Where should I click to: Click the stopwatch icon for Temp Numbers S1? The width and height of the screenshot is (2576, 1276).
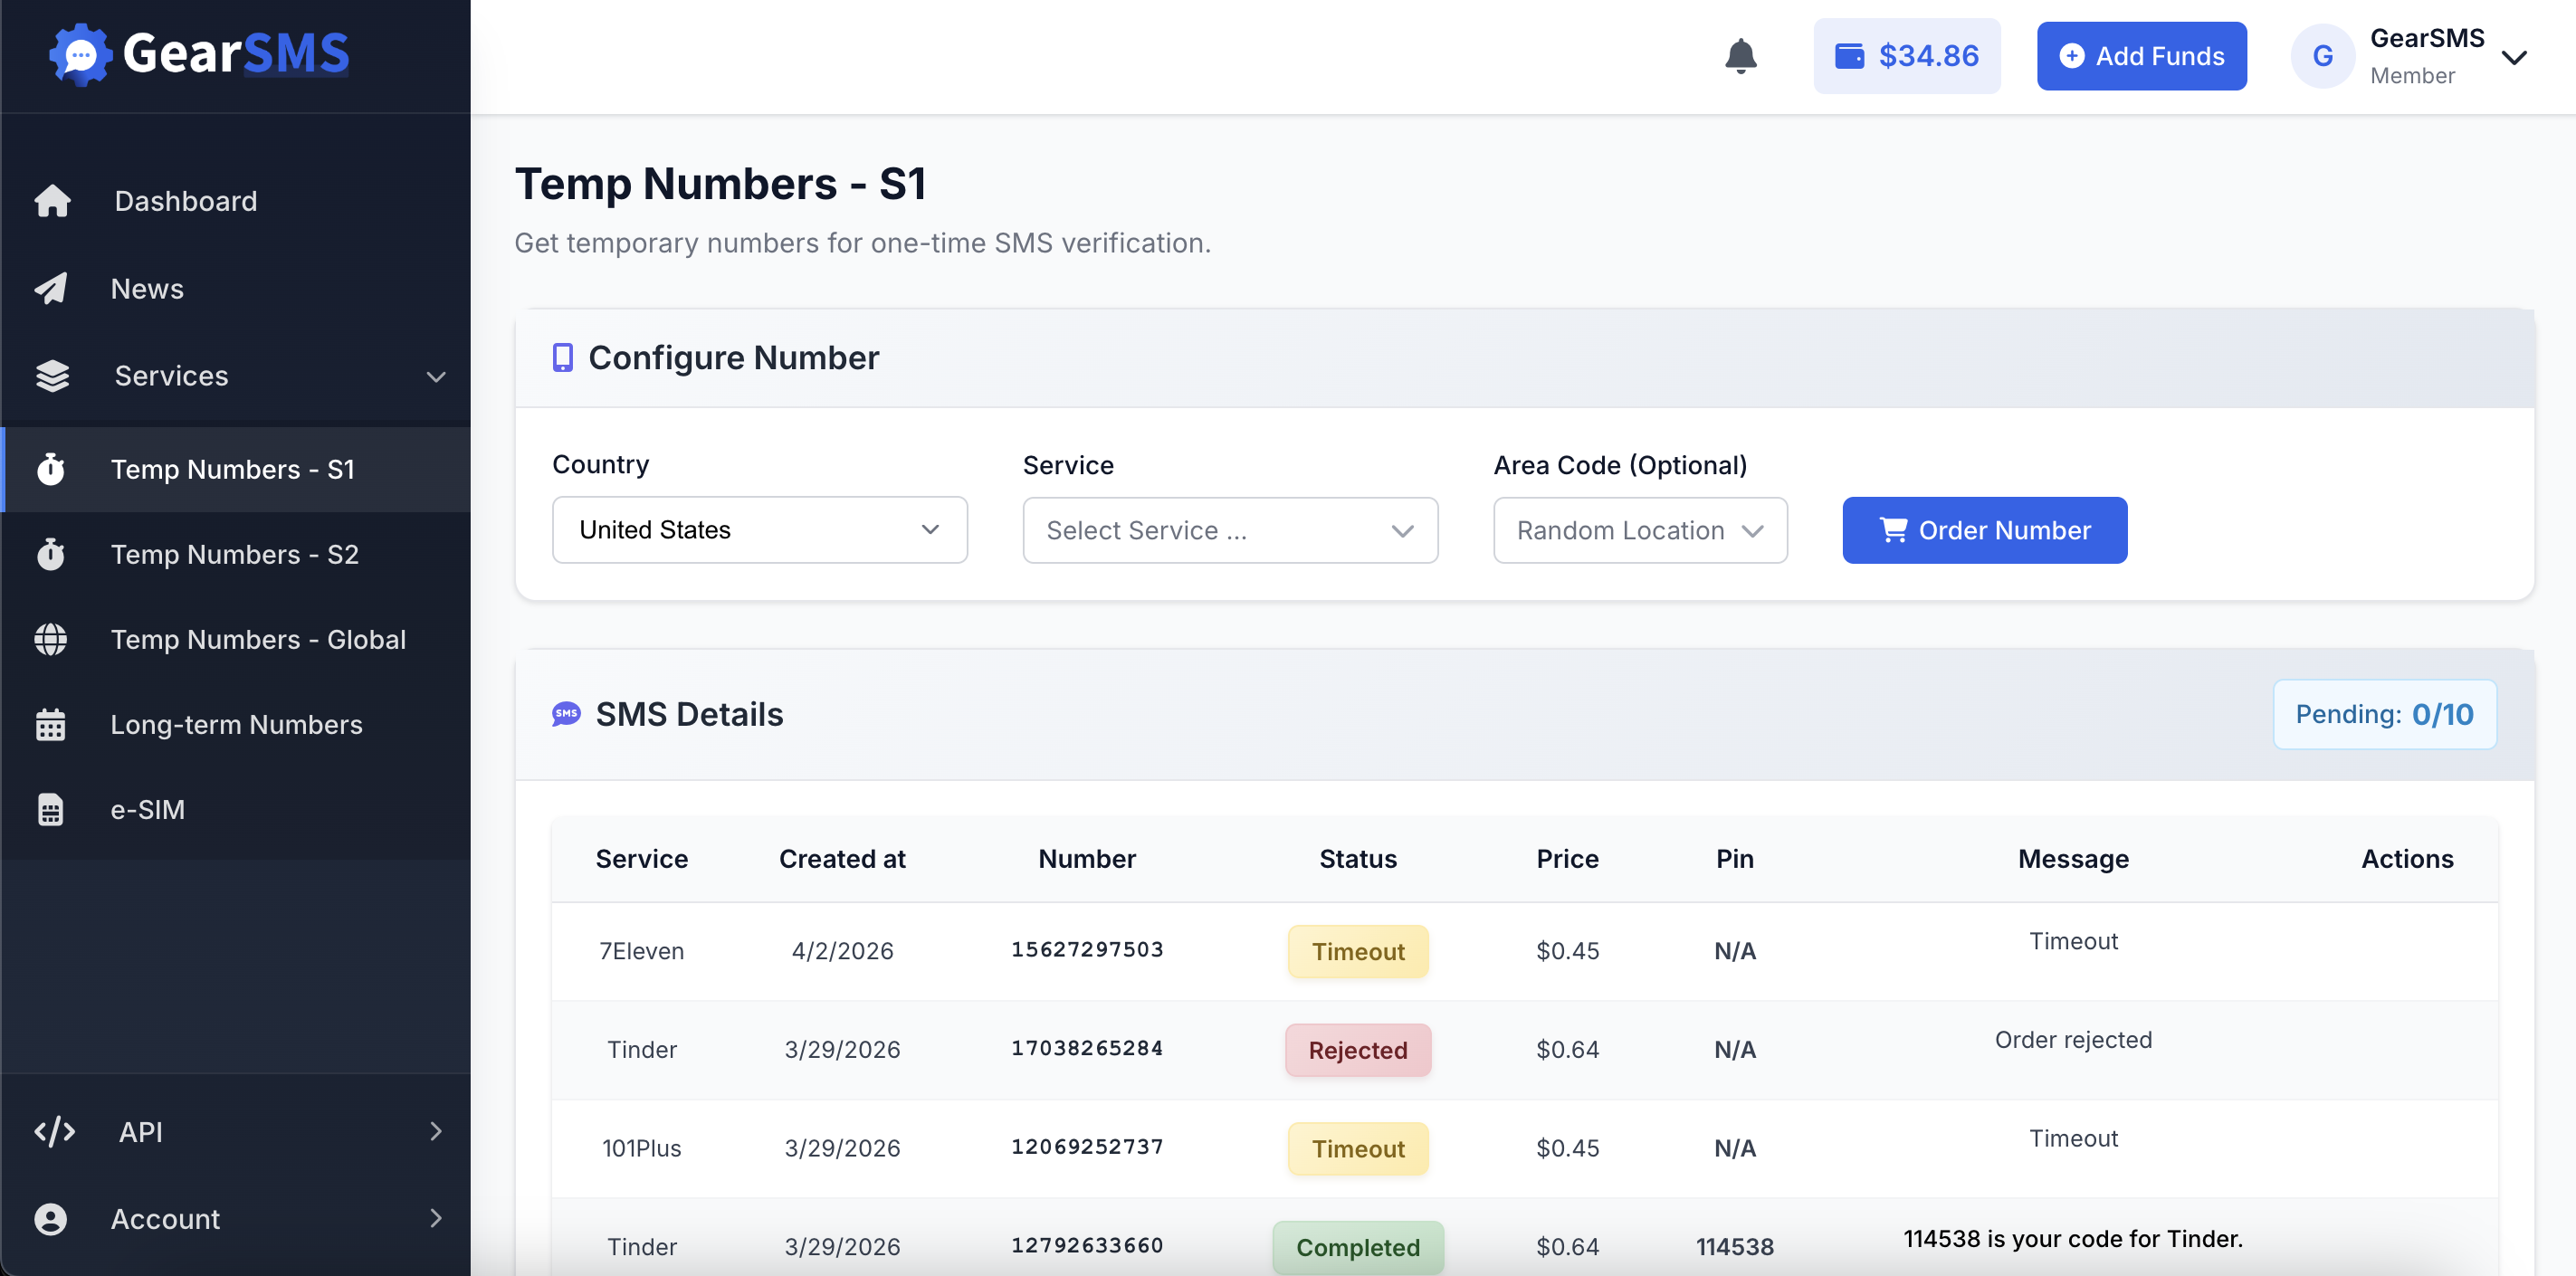pyautogui.click(x=51, y=469)
